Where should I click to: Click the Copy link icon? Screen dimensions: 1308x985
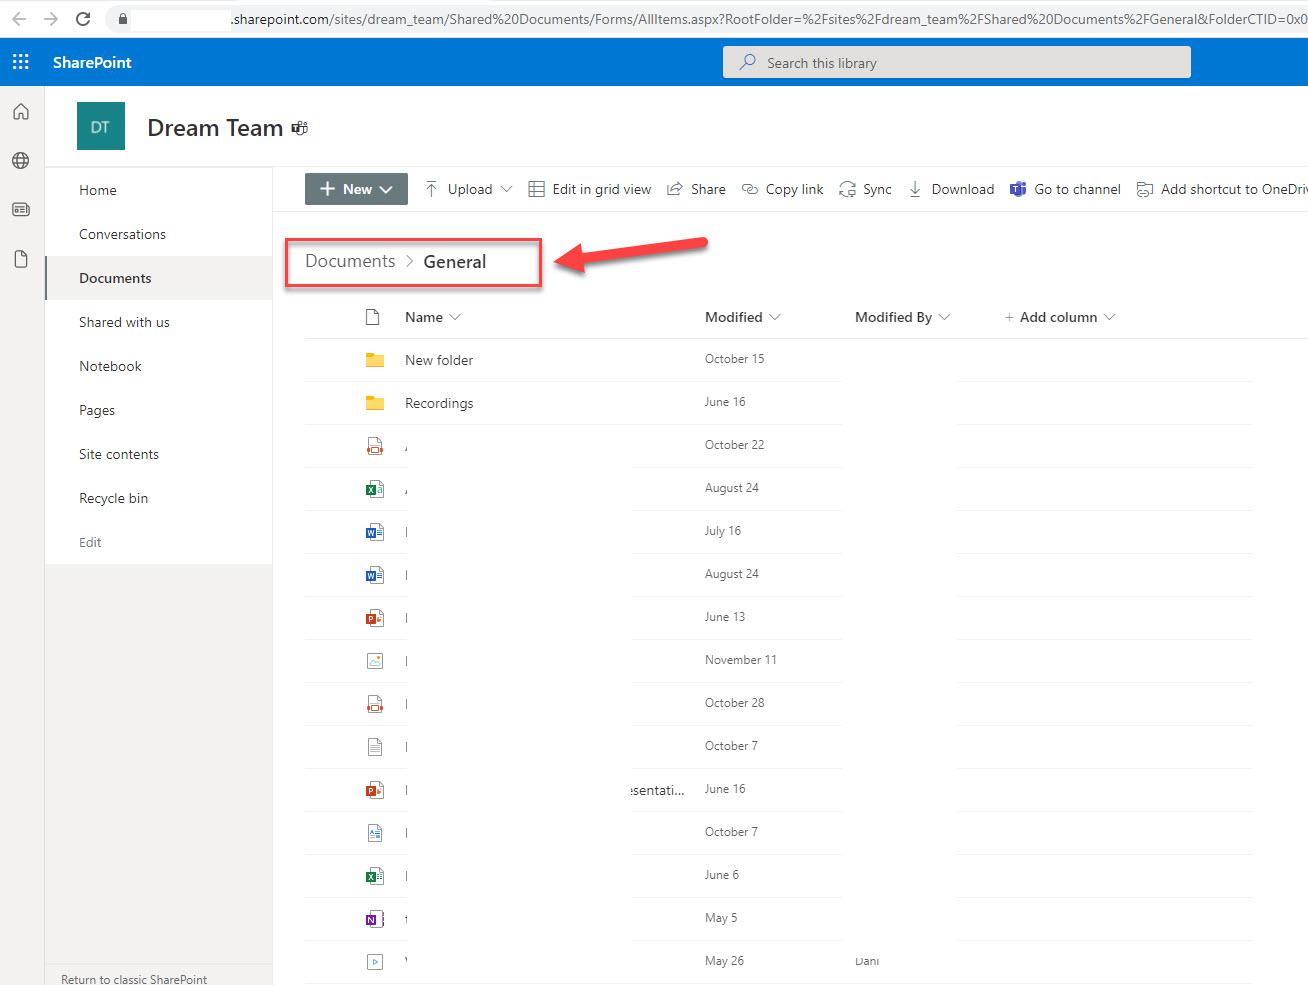pos(749,189)
